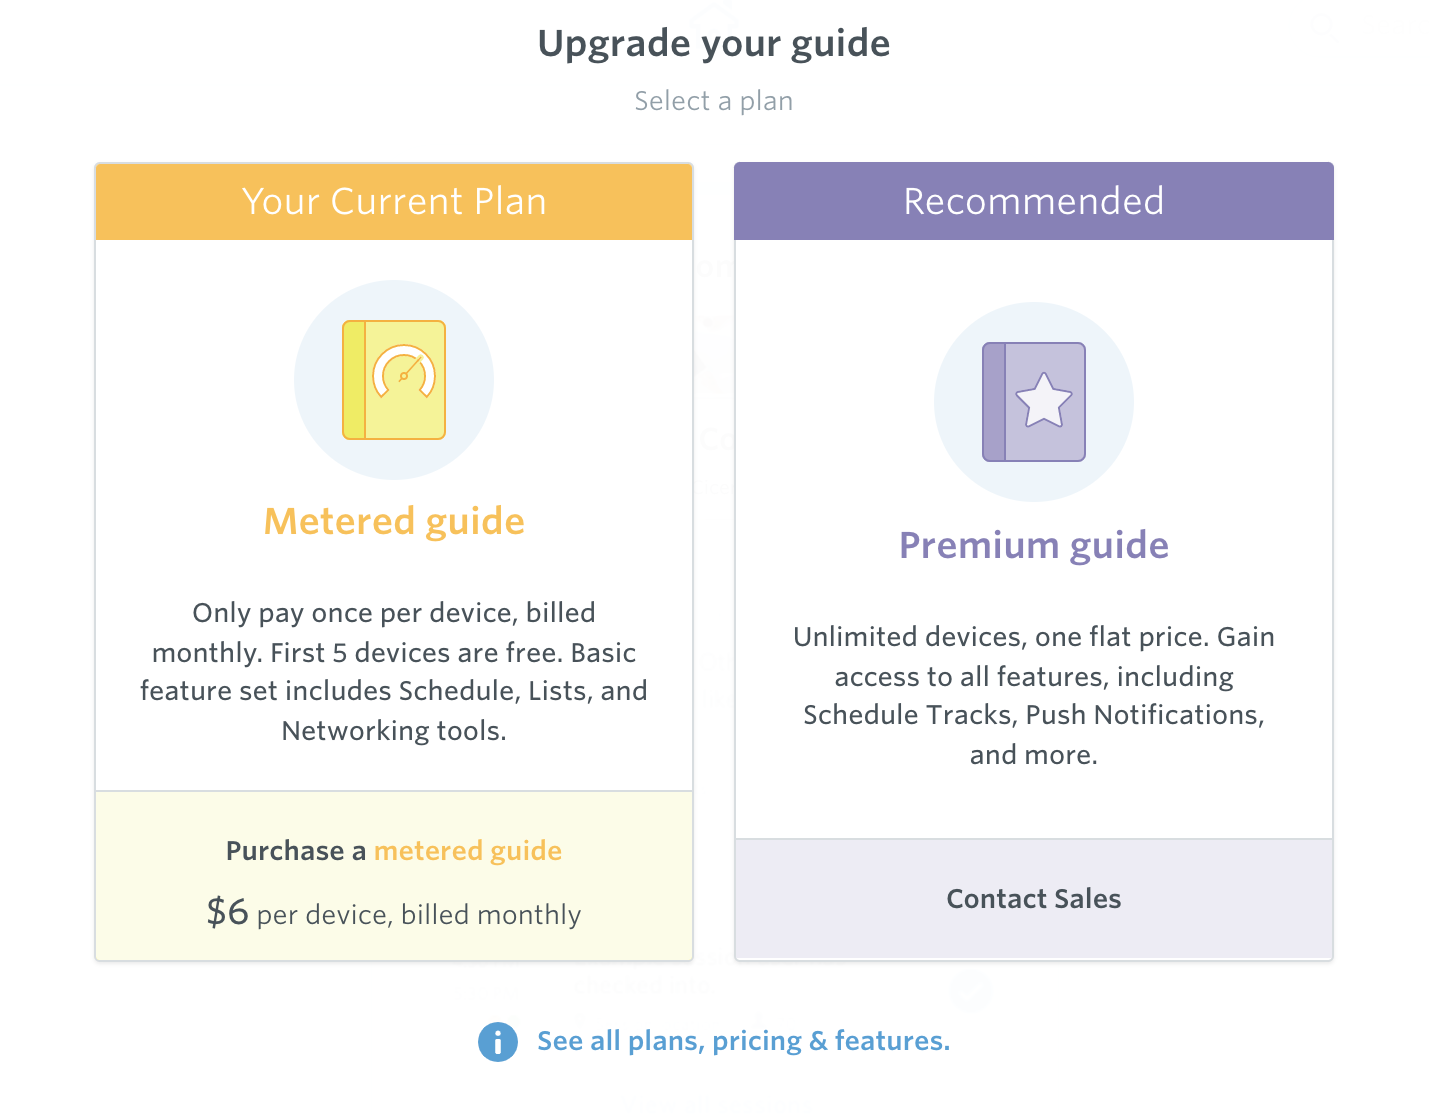Click the Your Current Plan header
The height and width of the screenshot is (1116, 1430).
pos(394,201)
